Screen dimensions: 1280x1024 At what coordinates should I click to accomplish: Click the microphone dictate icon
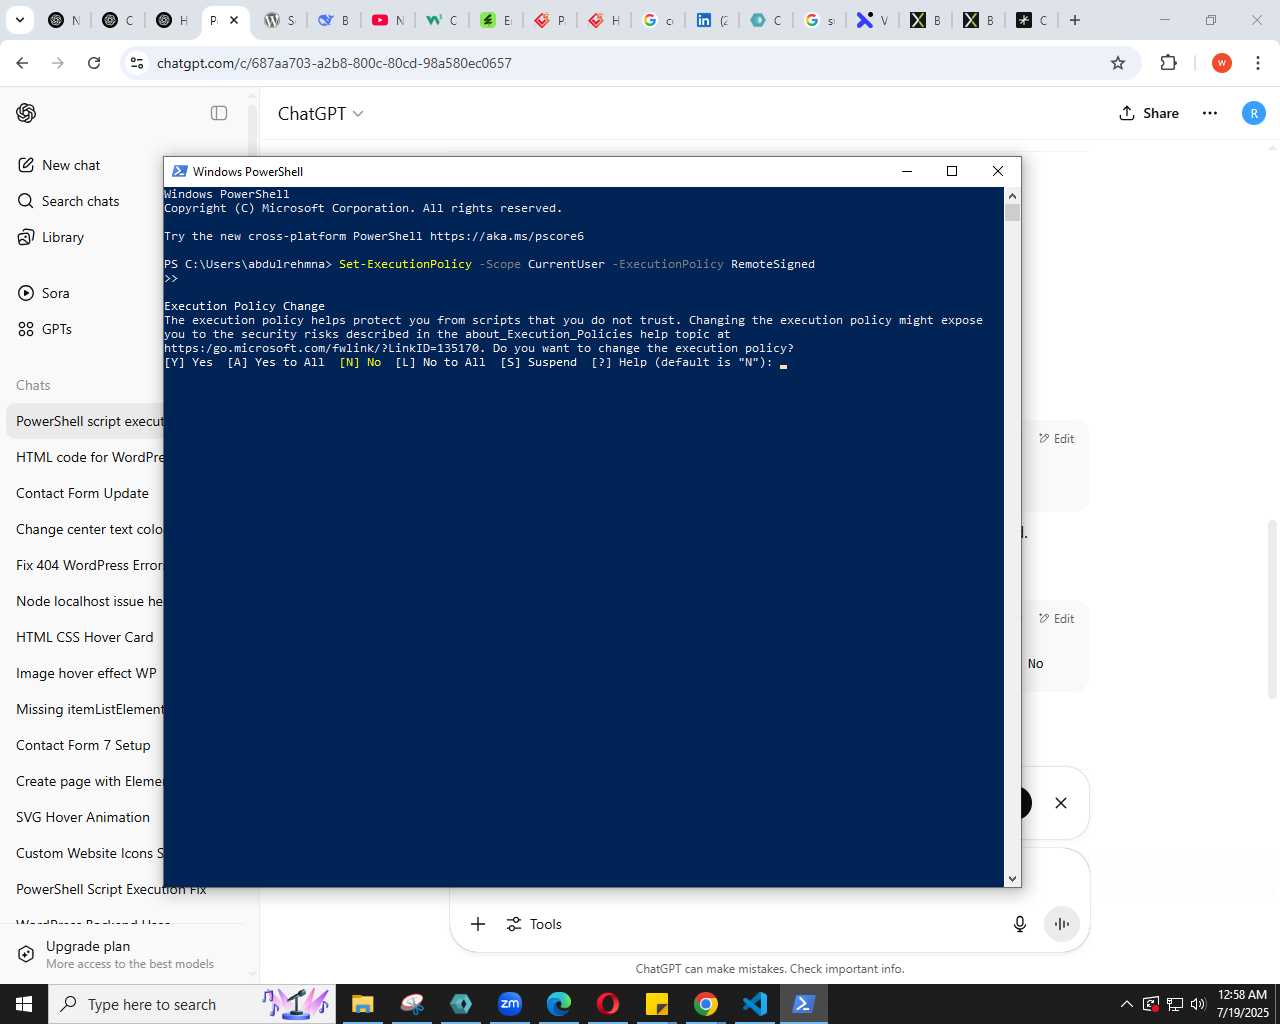pos(1020,924)
